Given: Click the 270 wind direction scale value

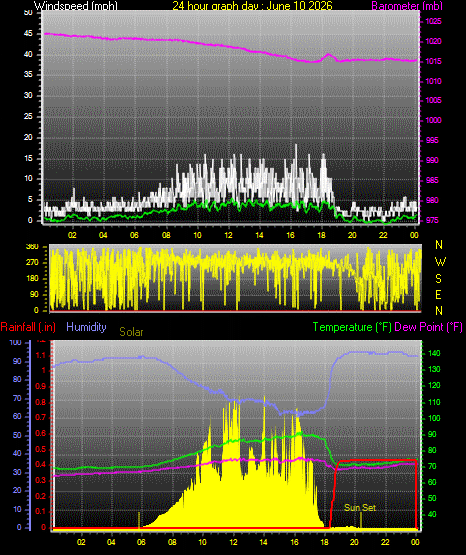Looking at the screenshot, I should coord(32,263).
